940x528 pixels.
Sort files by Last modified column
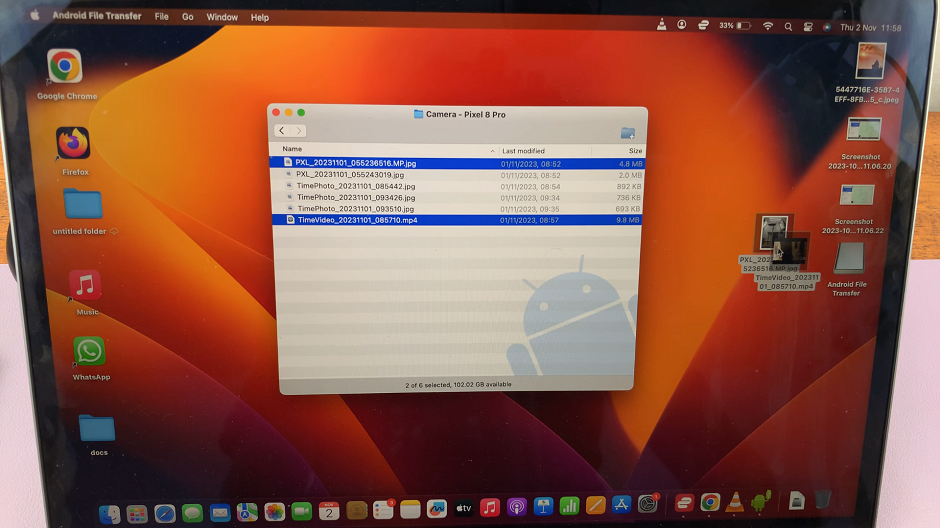pyautogui.click(x=523, y=151)
